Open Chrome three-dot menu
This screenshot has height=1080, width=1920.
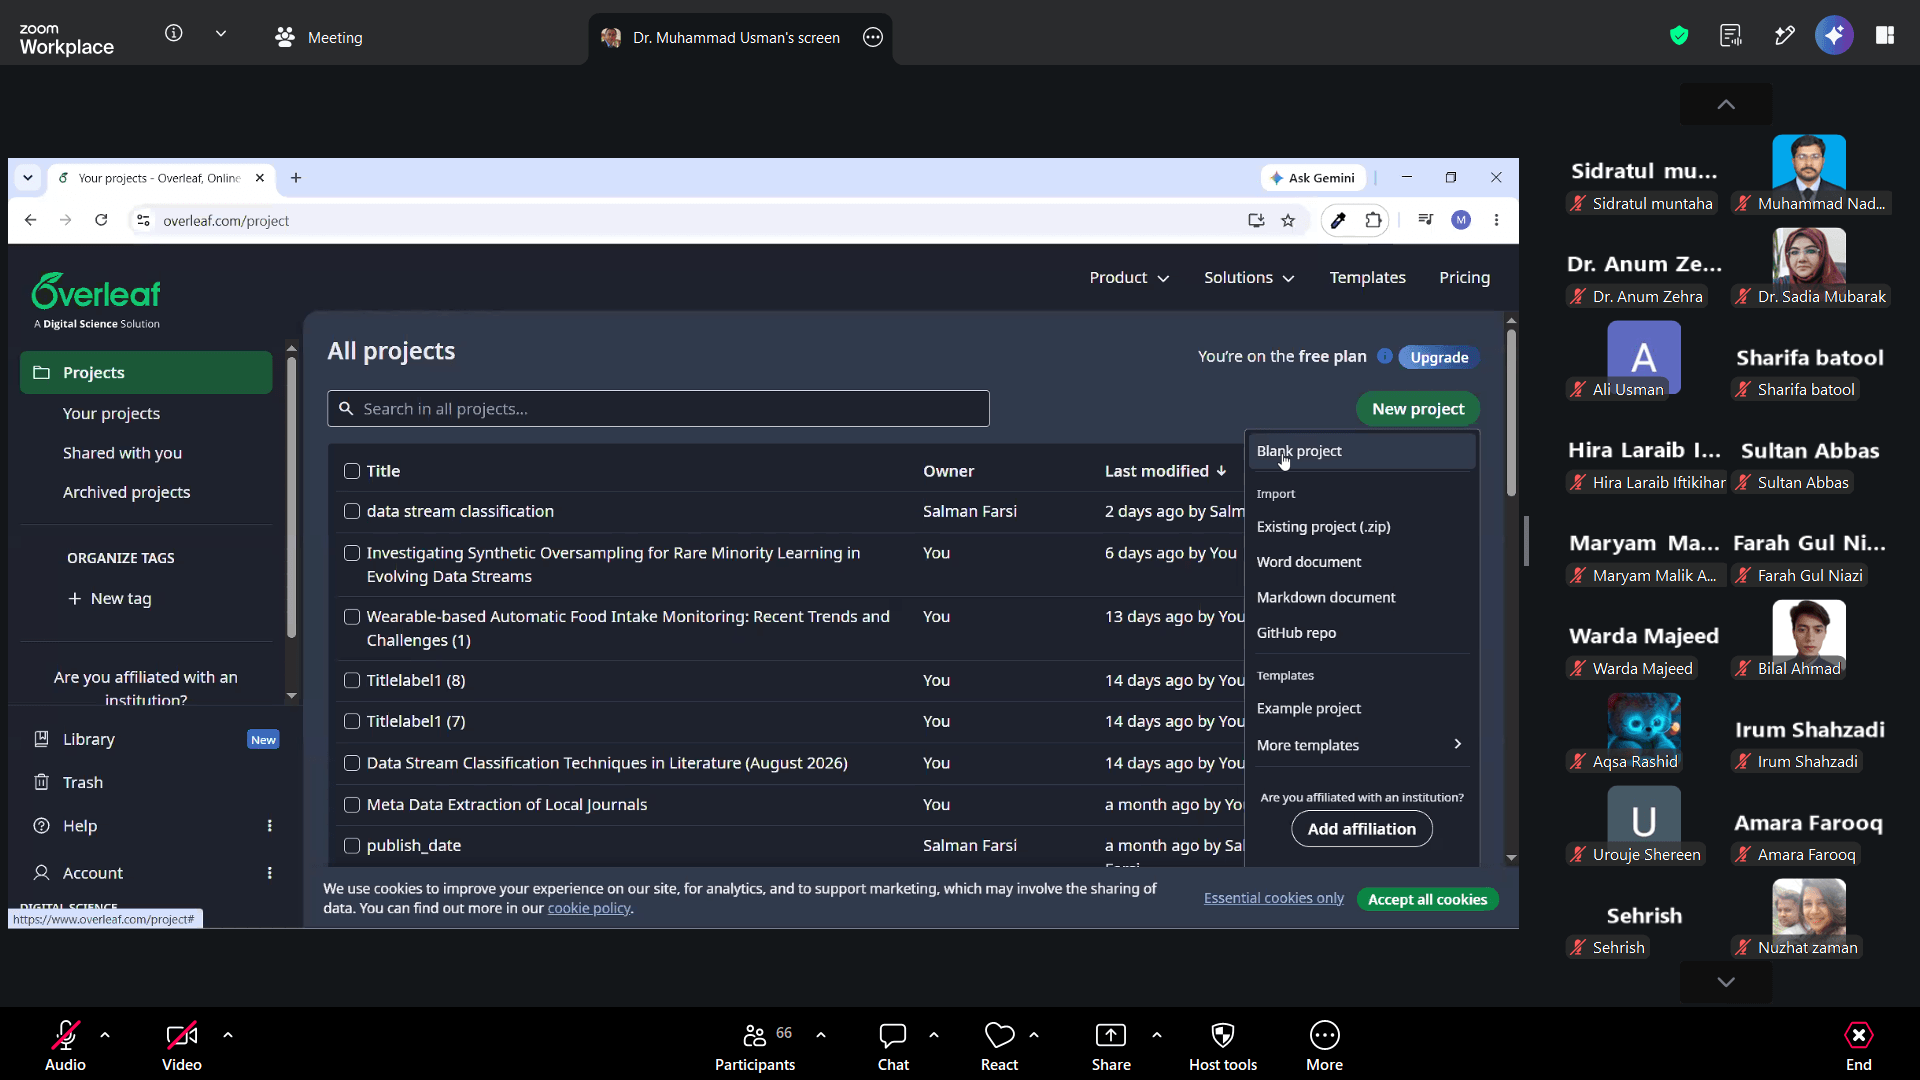pos(1496,220)
